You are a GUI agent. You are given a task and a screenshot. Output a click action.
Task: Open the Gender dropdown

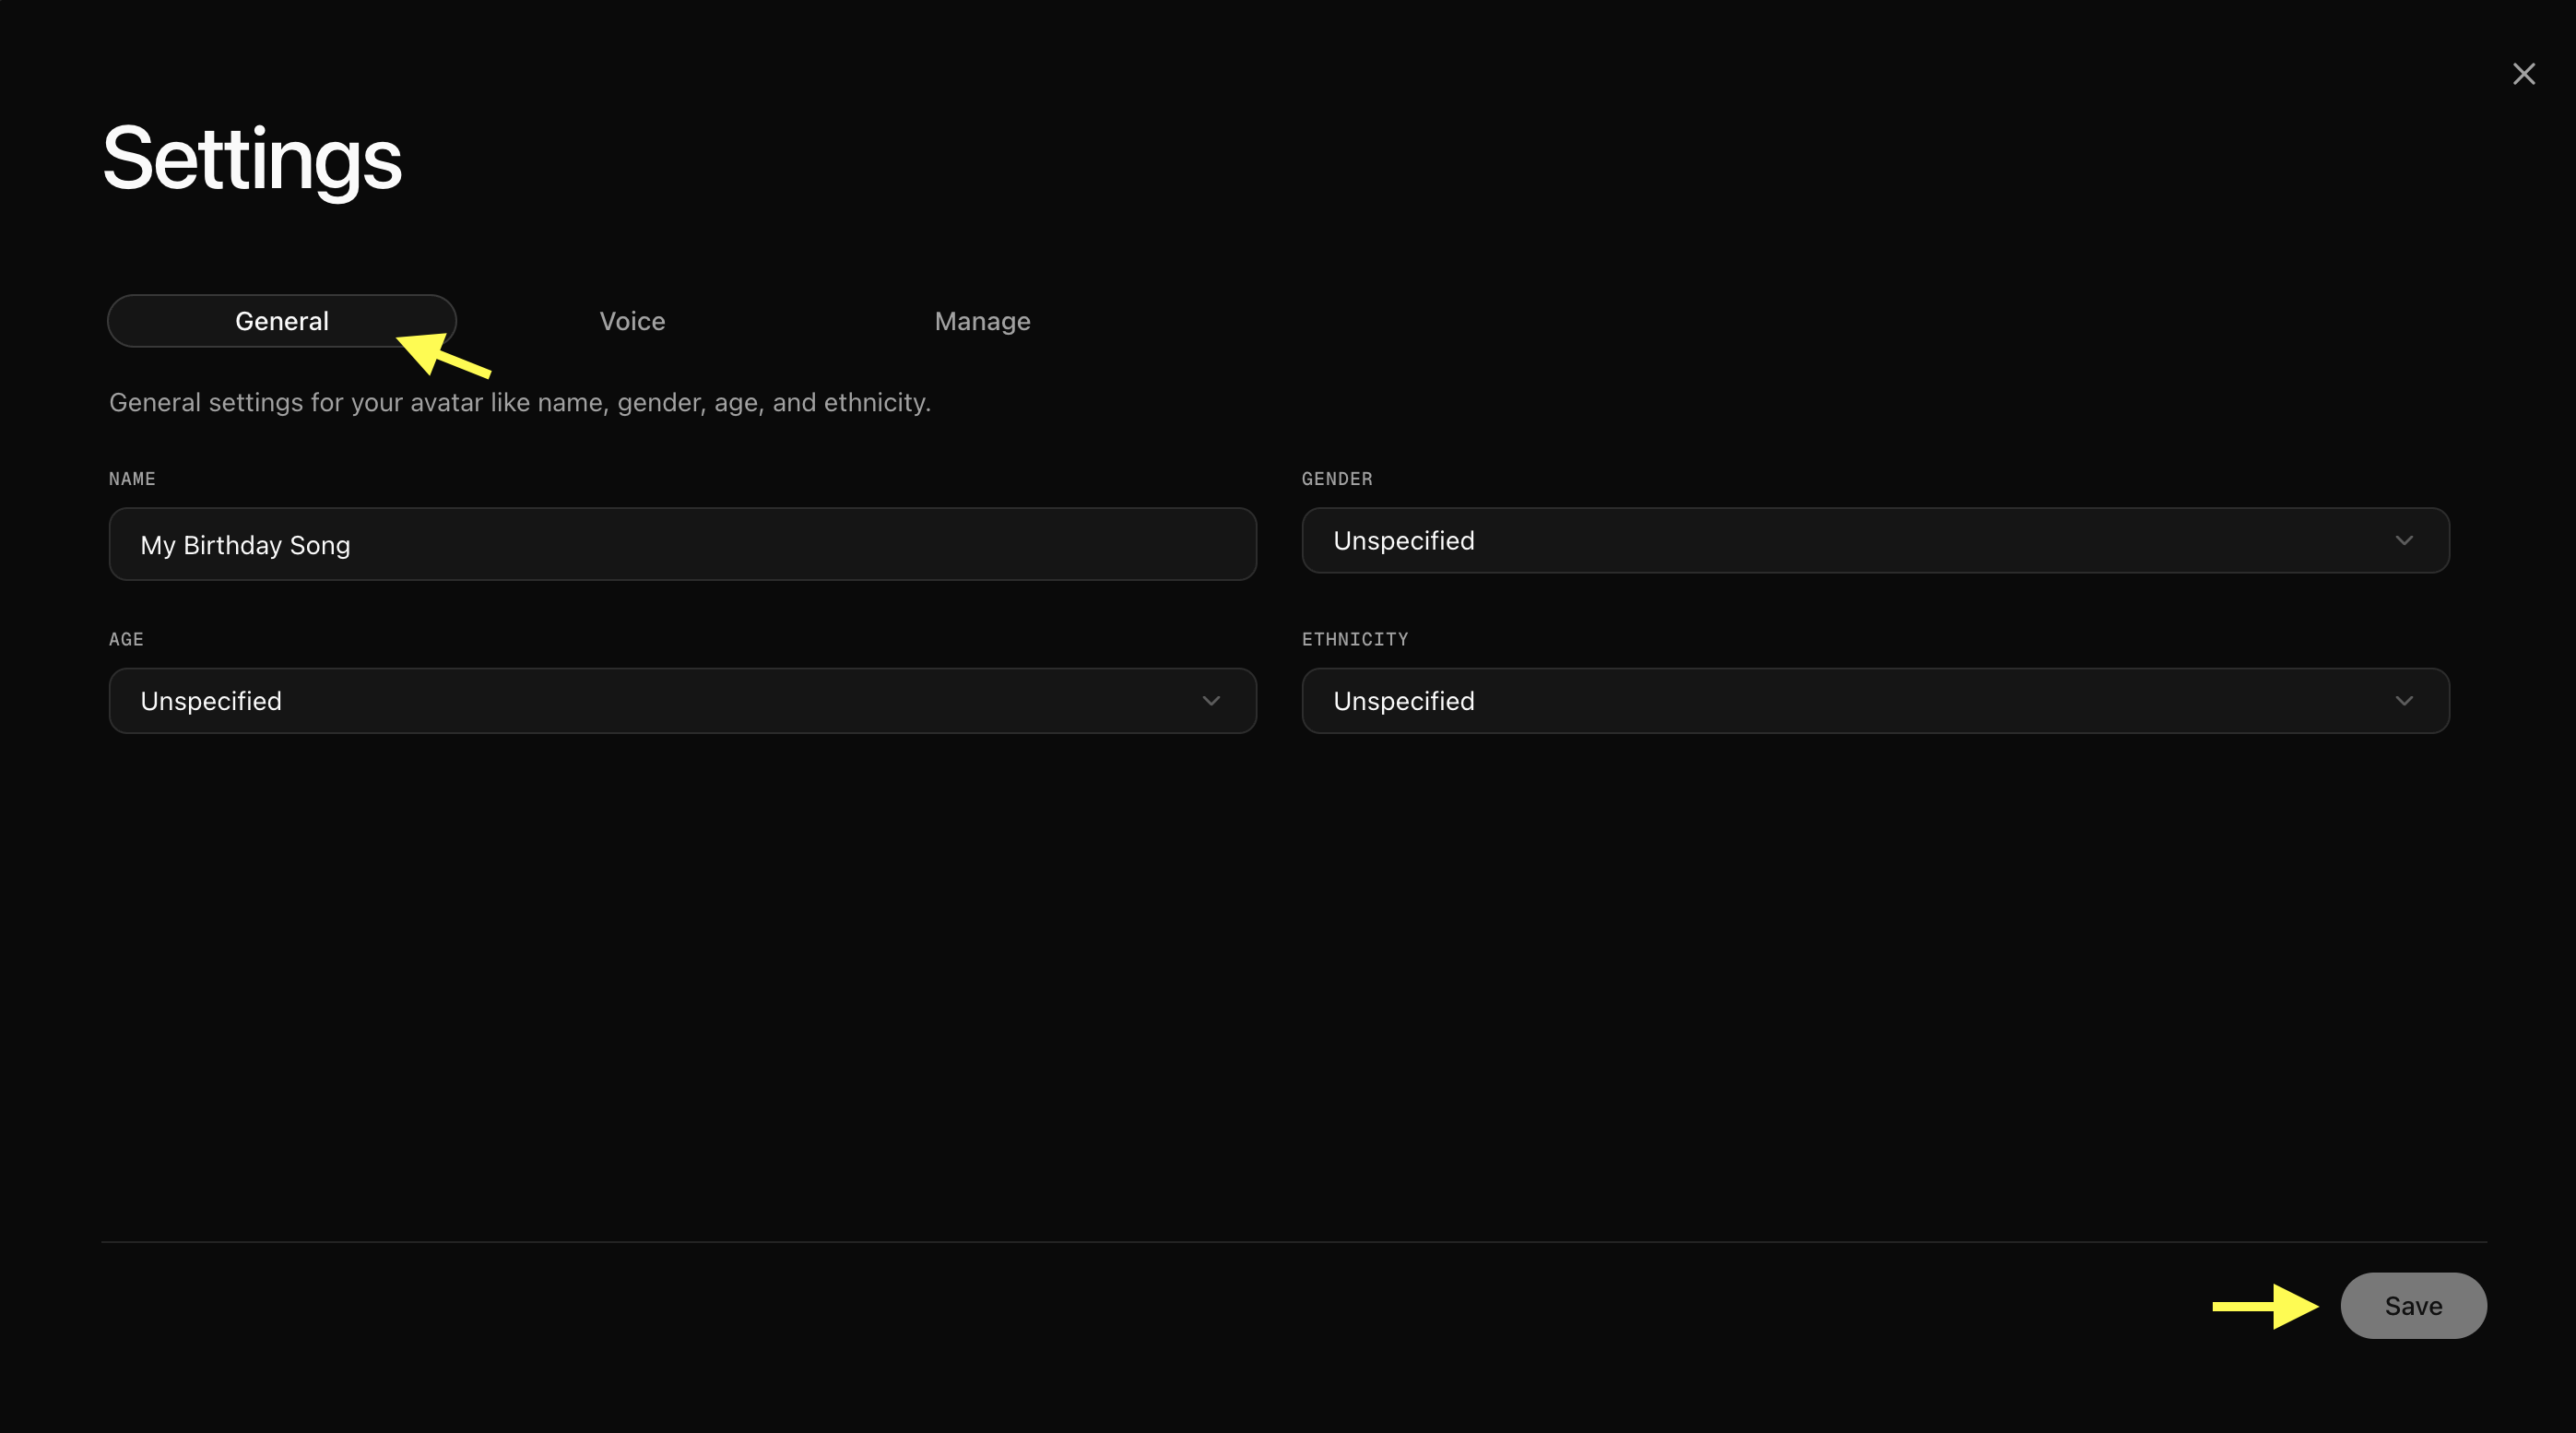(x=1875, y=540)
